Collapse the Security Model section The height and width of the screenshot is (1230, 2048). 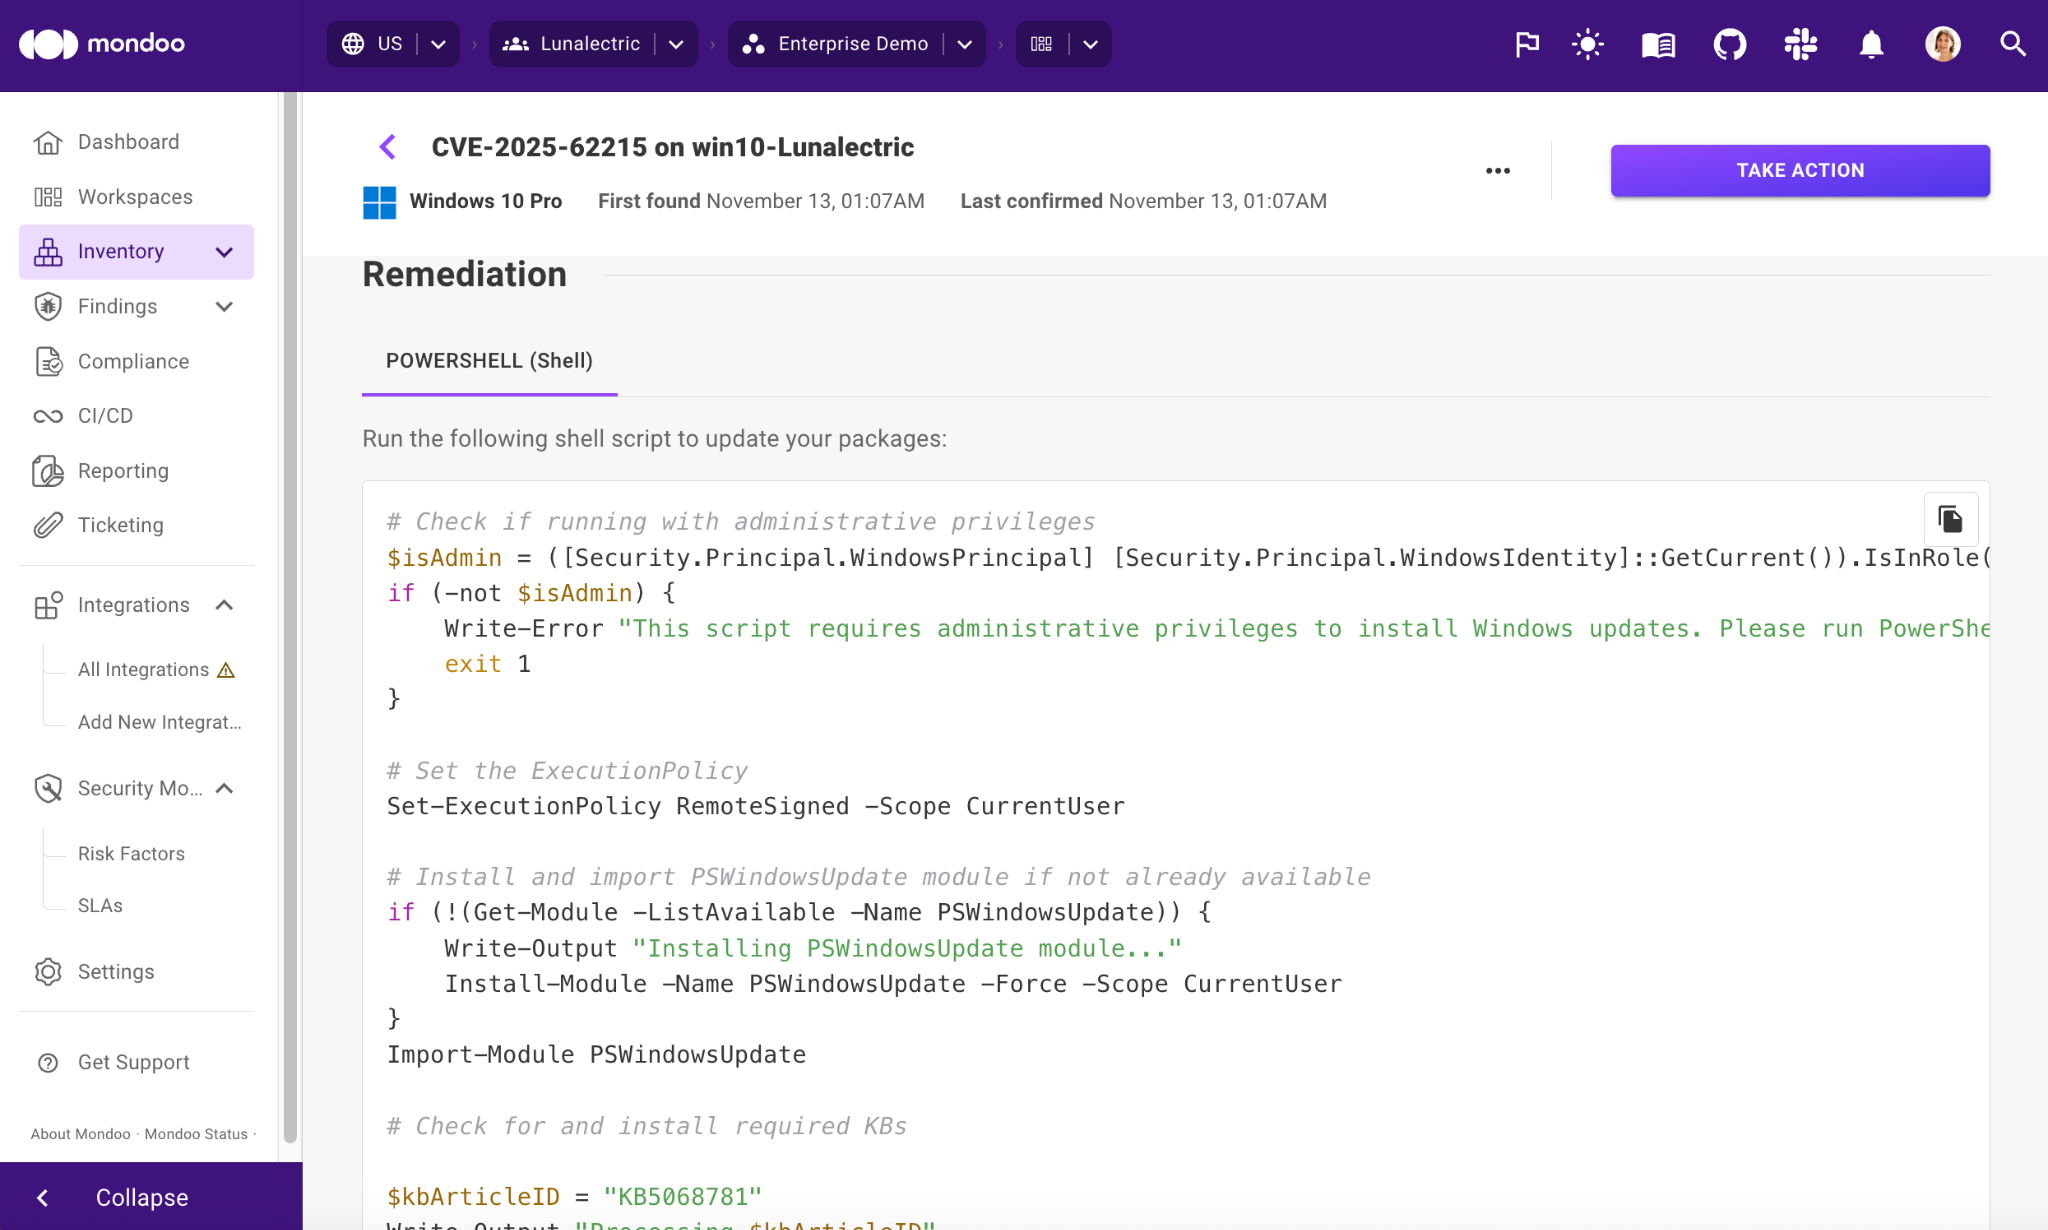[x=225, y=788]
